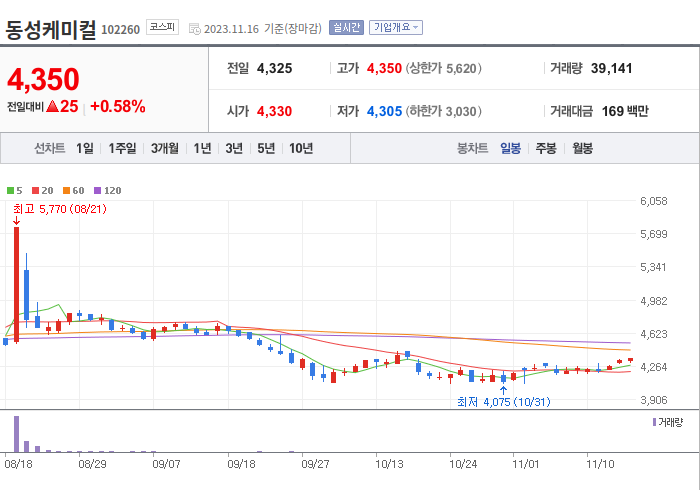The image size is (700, 490).
Task: Click the 상한가 5,620 text
Action: pos(444,68)
